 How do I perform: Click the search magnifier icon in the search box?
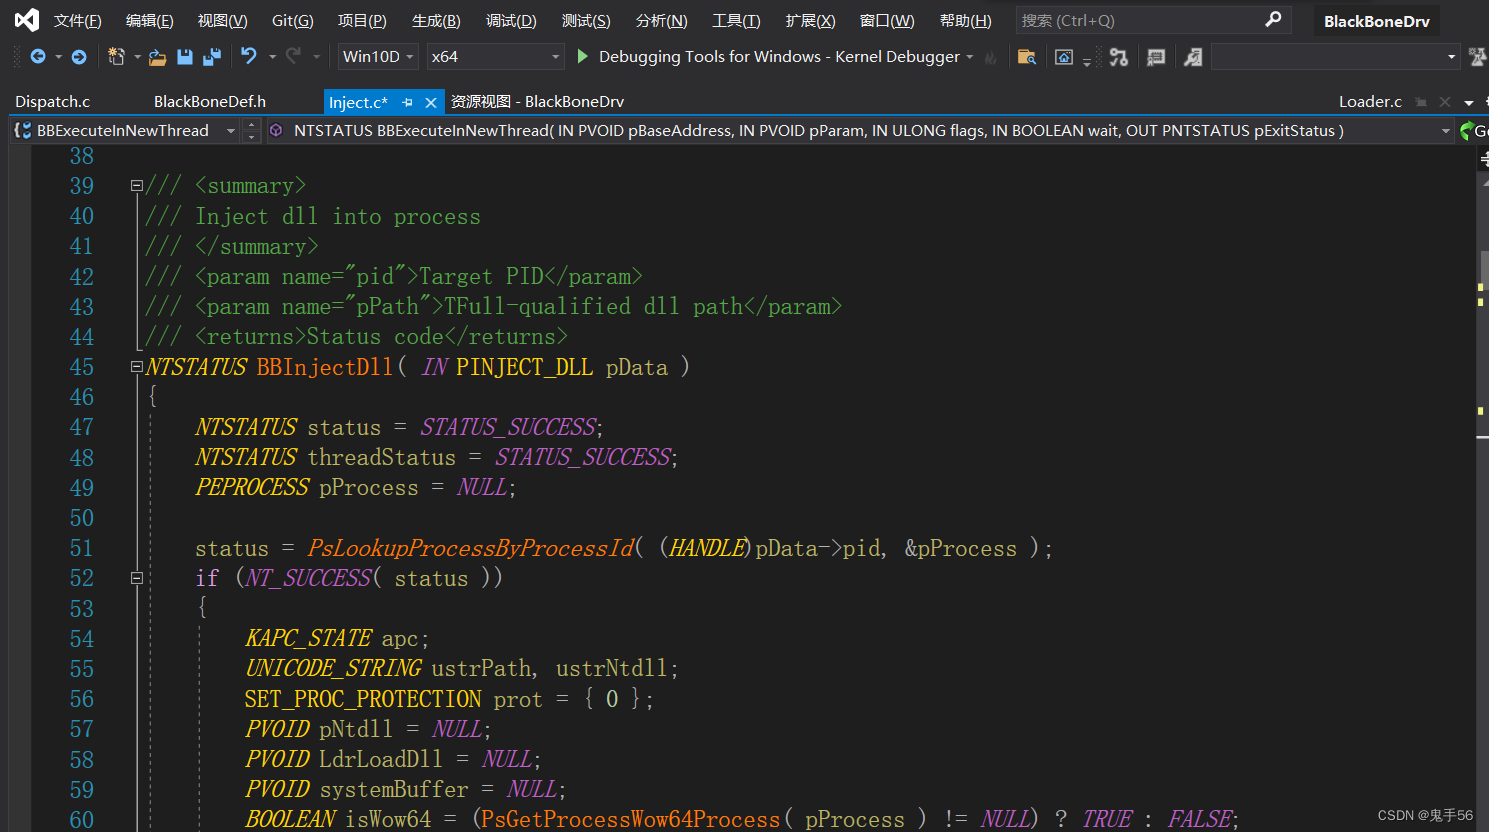pyautogui.click(x=1273, y=19)
